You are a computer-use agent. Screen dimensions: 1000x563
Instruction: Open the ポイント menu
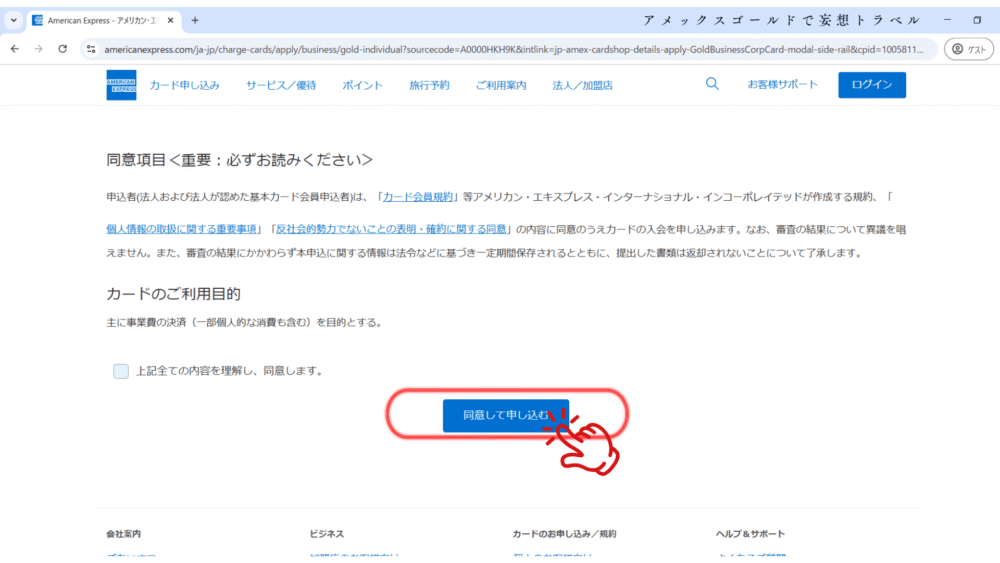click(362, 85)
